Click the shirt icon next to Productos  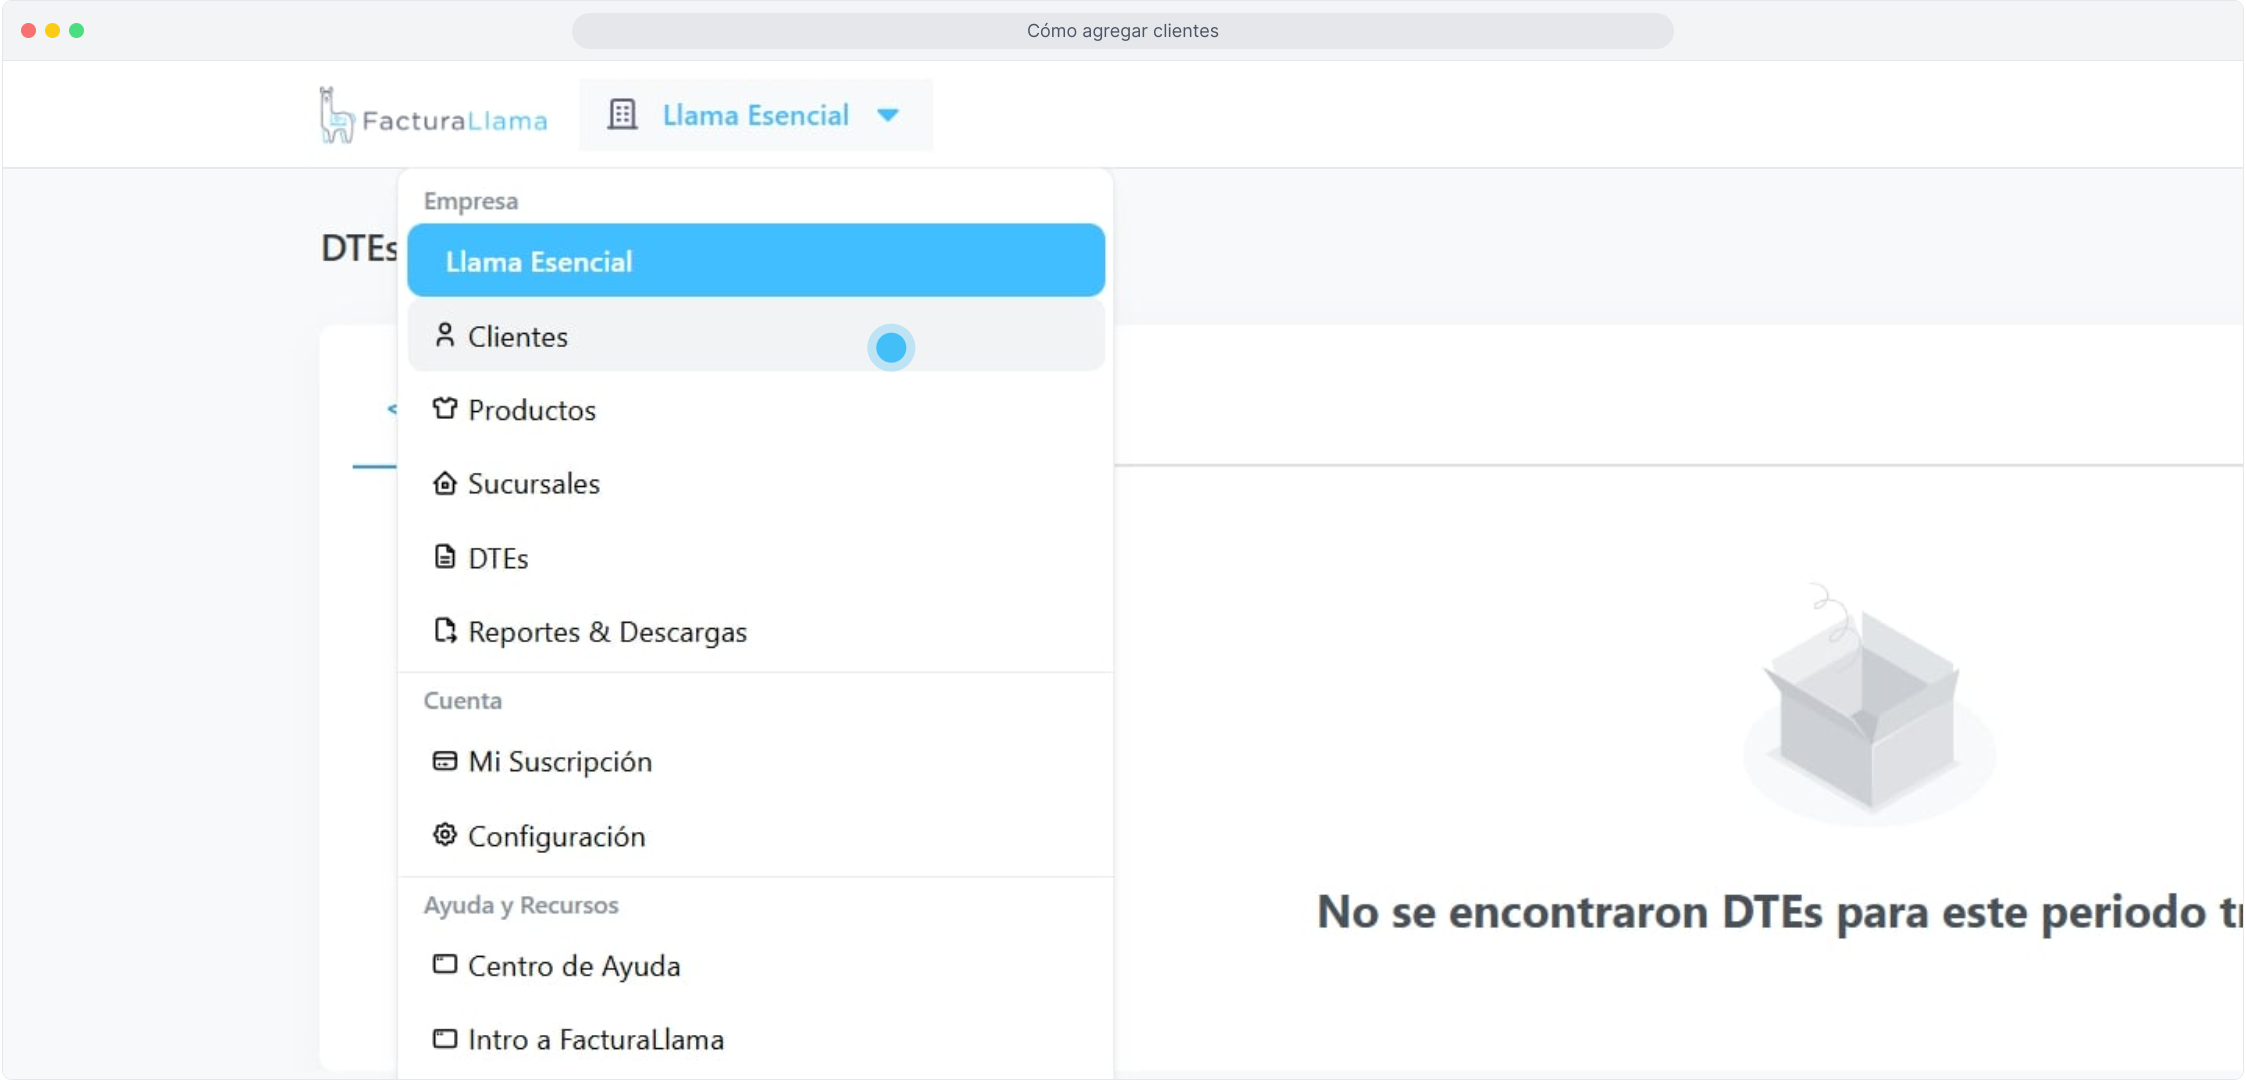(444, 409)
